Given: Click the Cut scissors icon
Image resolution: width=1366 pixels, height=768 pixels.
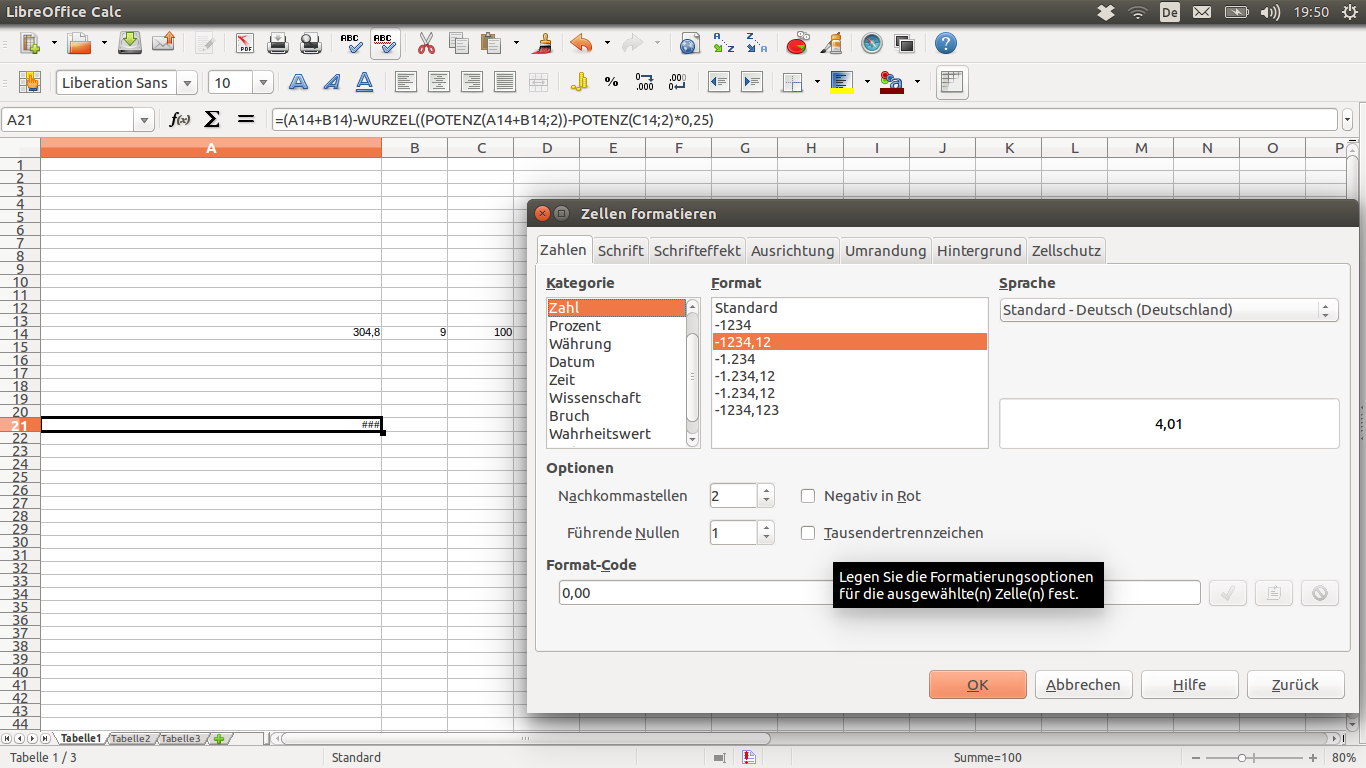Looking at the screenshot, I should (x=427, y=44).
